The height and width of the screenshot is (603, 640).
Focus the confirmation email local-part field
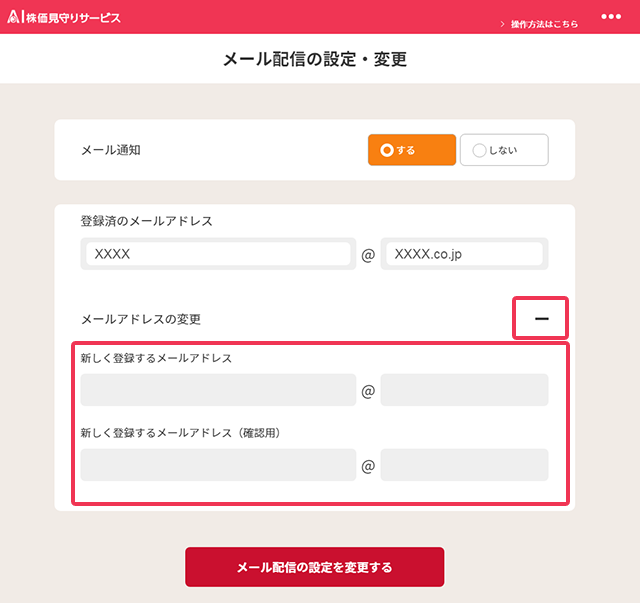click(218, 465)
